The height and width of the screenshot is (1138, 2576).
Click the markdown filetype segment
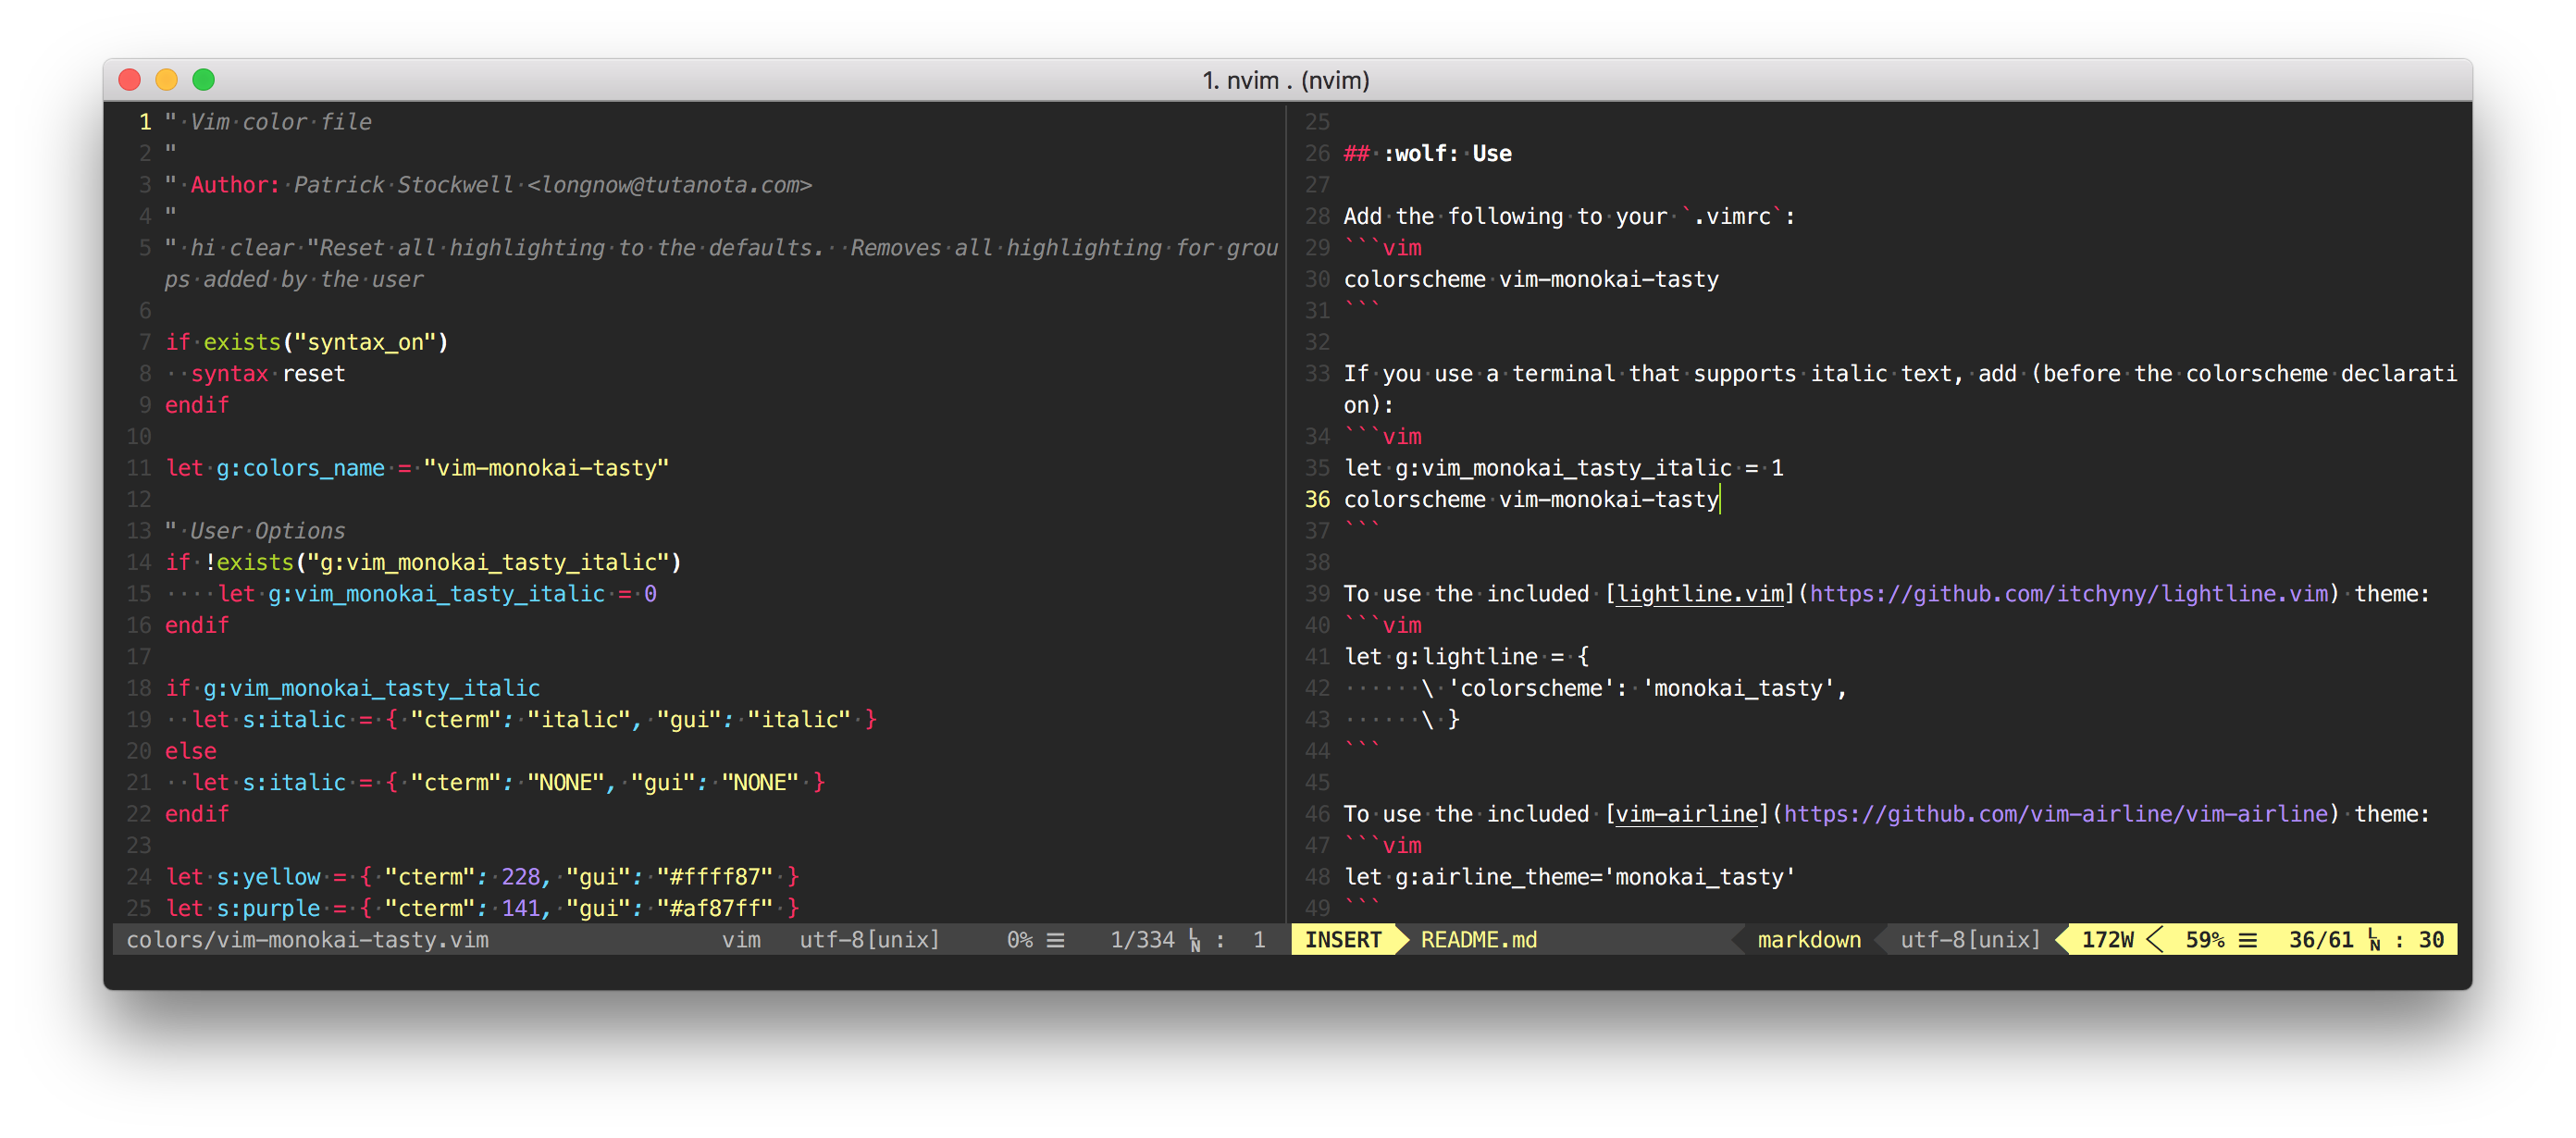click(1808, 940)
